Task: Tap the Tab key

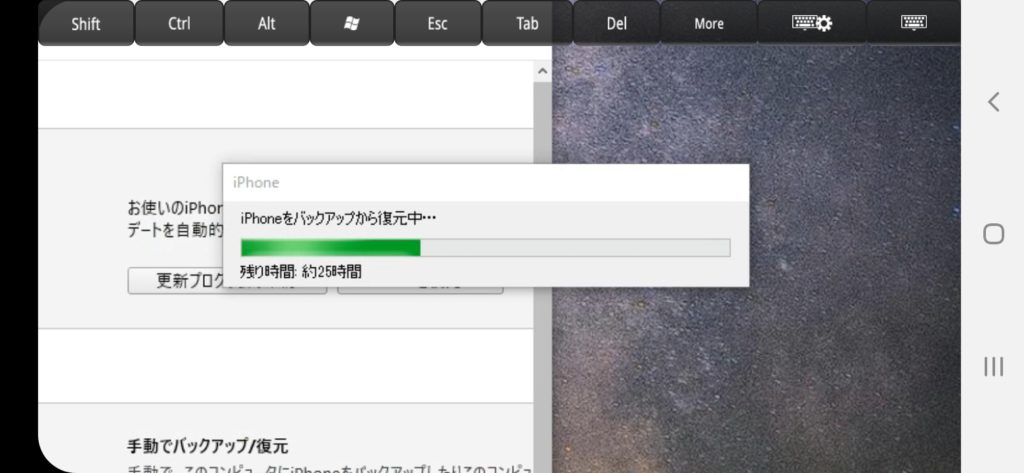Action: tap(527, 24)
